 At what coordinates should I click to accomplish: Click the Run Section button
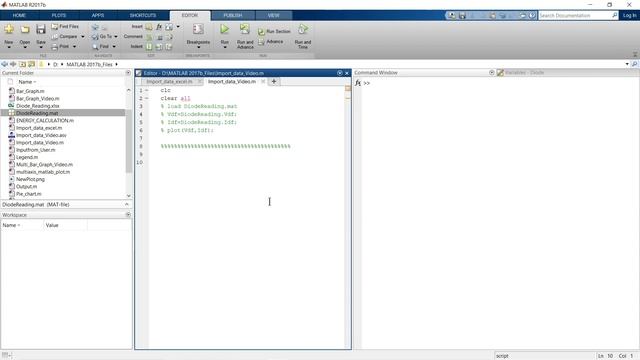point(274,31)
